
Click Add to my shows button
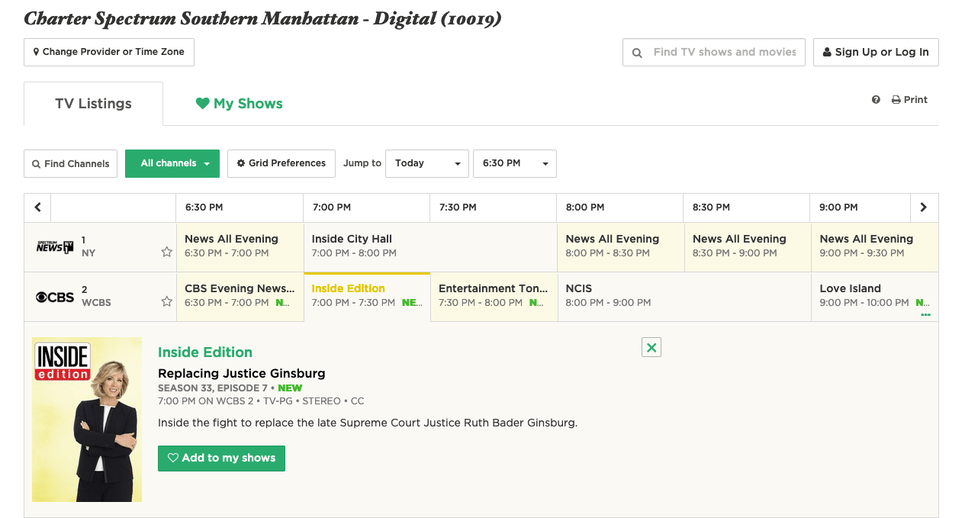click(x=222, y=458)
